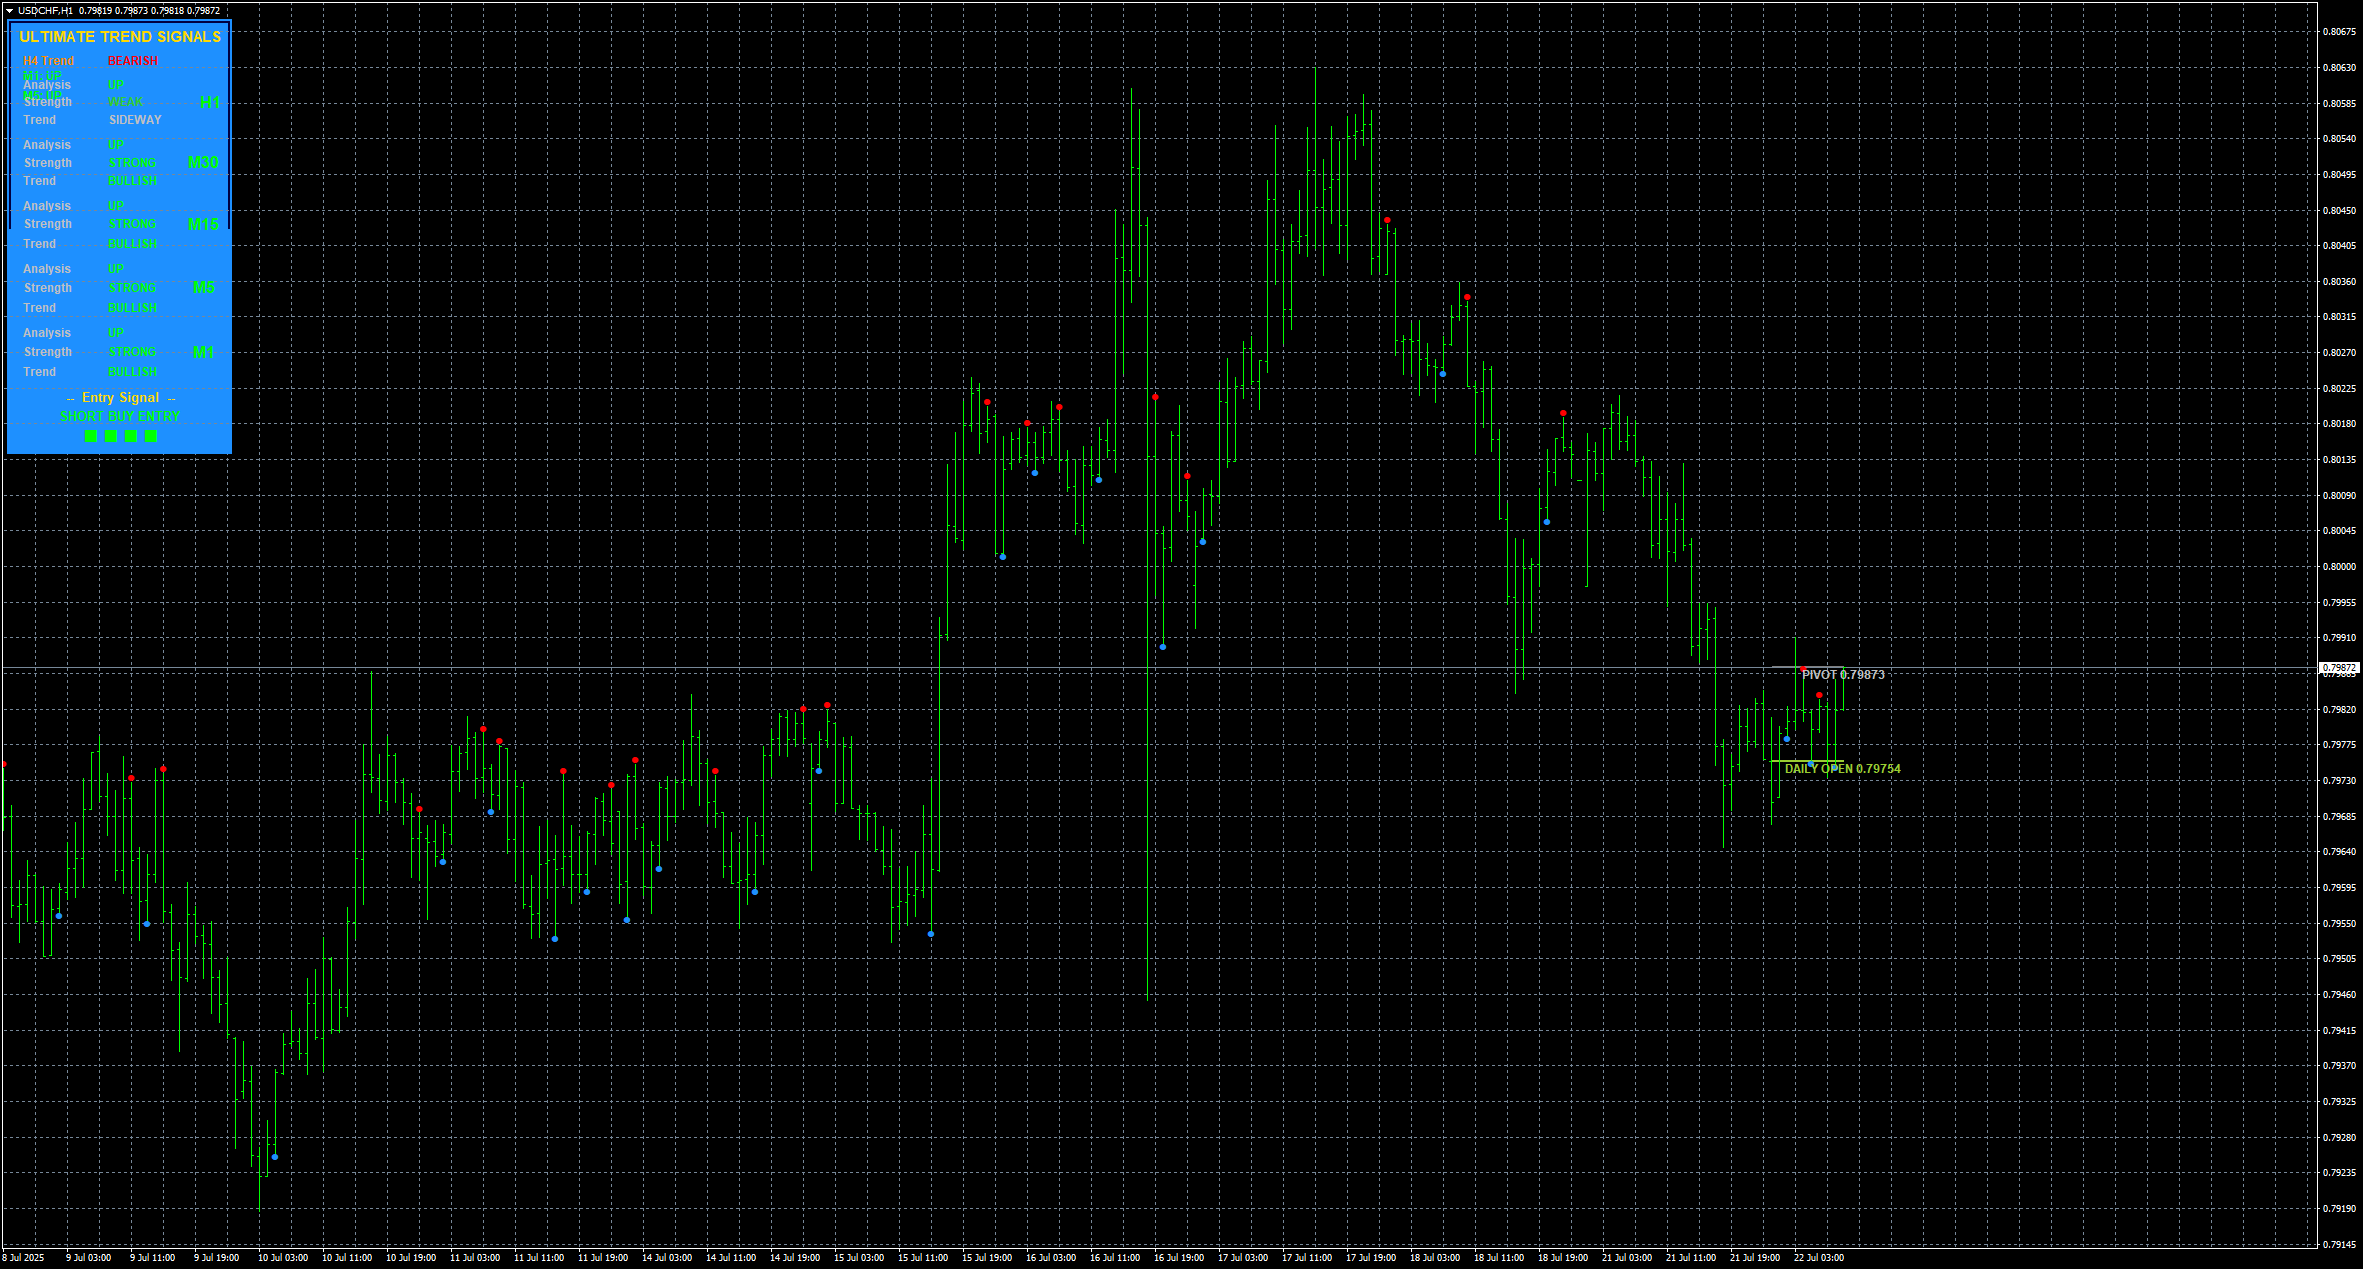This screenshot has width=2363, height=1269.
Task: Click the BEARISH H4 trend value
Action: pos(133,61)
